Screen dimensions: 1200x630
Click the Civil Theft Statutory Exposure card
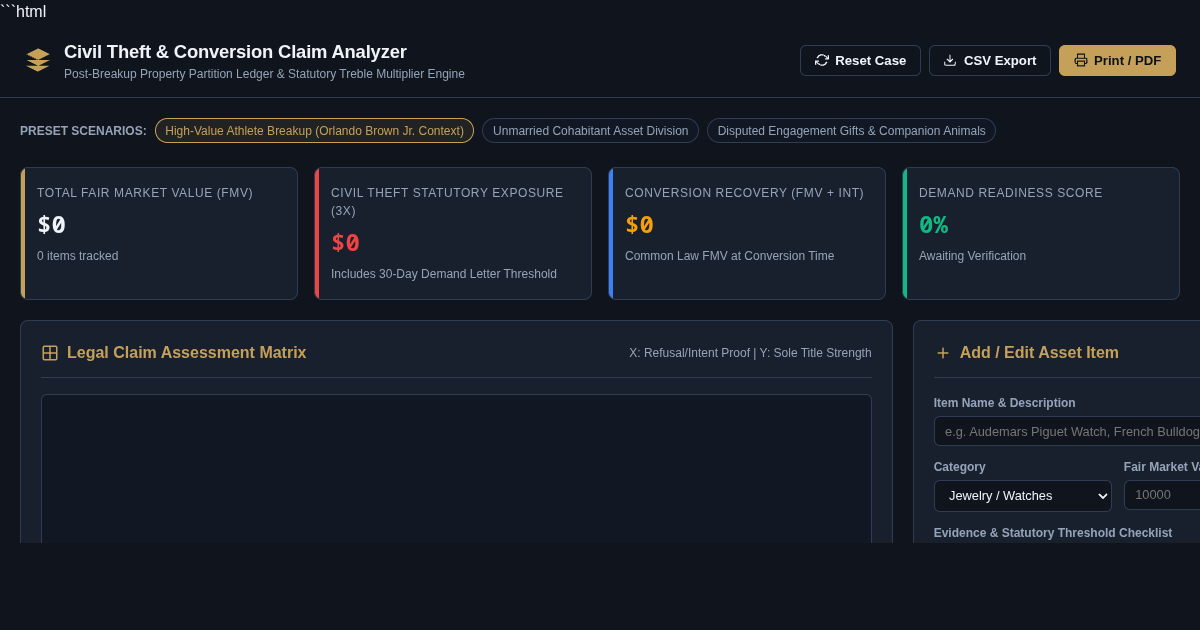[453, 233]
